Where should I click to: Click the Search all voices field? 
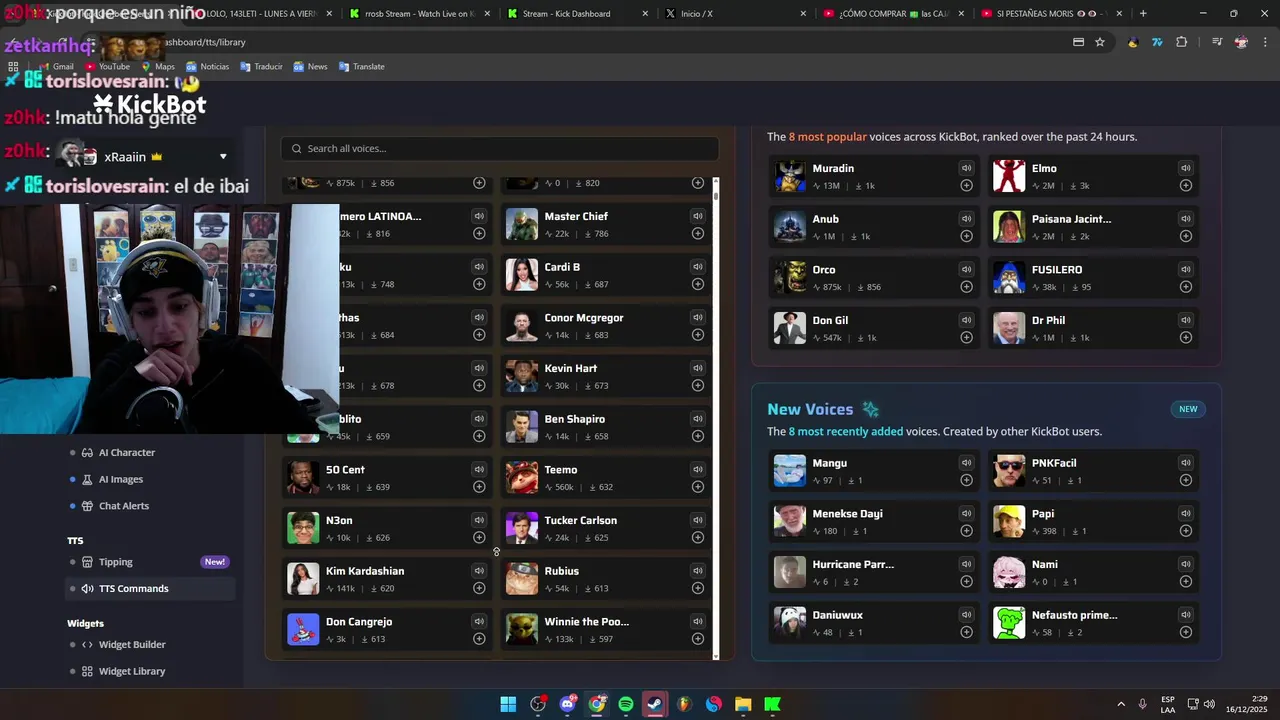(500, 148)
